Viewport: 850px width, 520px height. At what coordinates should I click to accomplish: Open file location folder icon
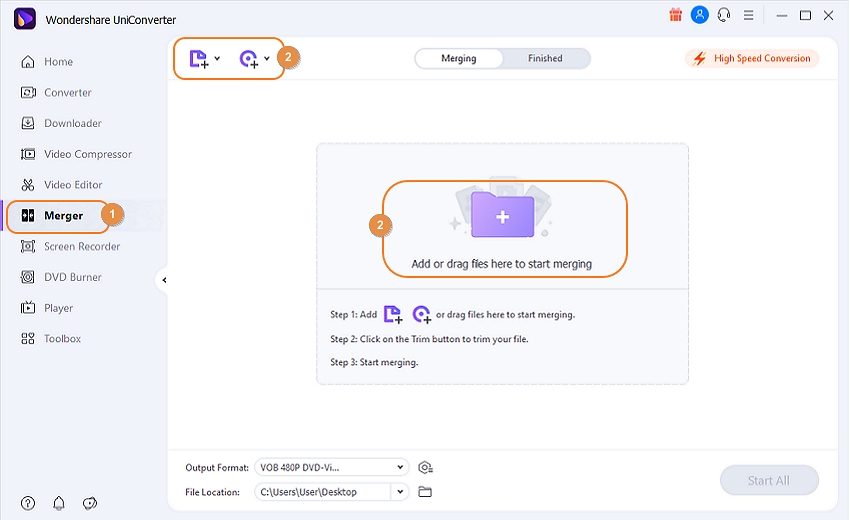pos(425,492)
